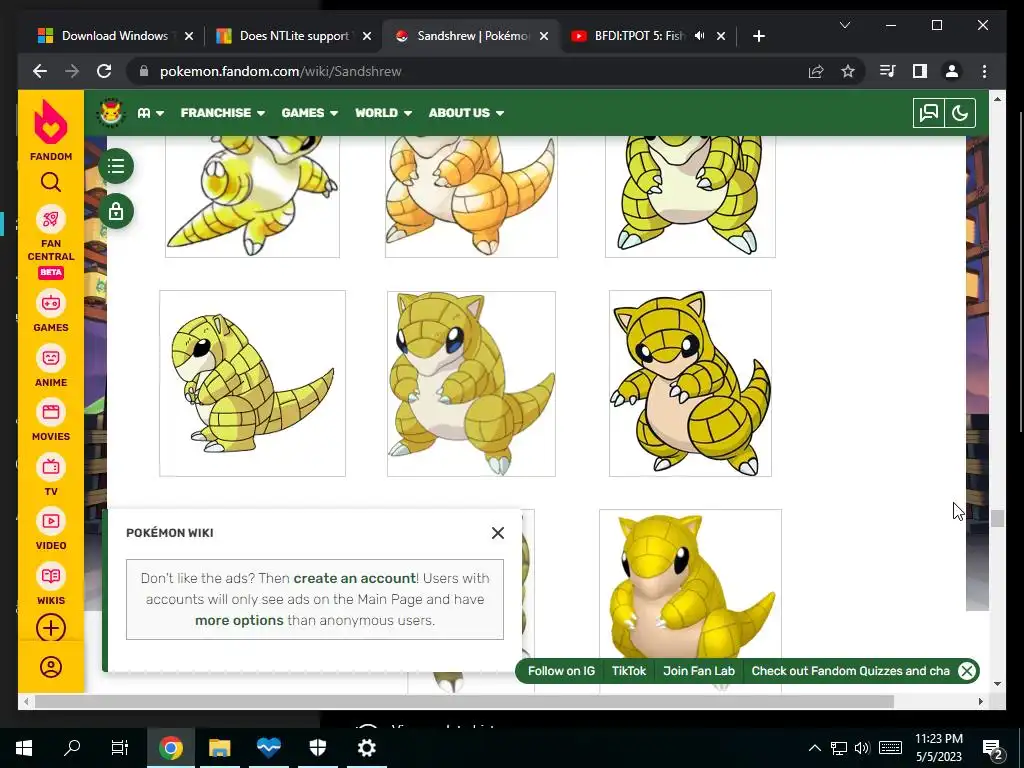Click the address bar URL
1024x768 pixels.
coord(281,72)
